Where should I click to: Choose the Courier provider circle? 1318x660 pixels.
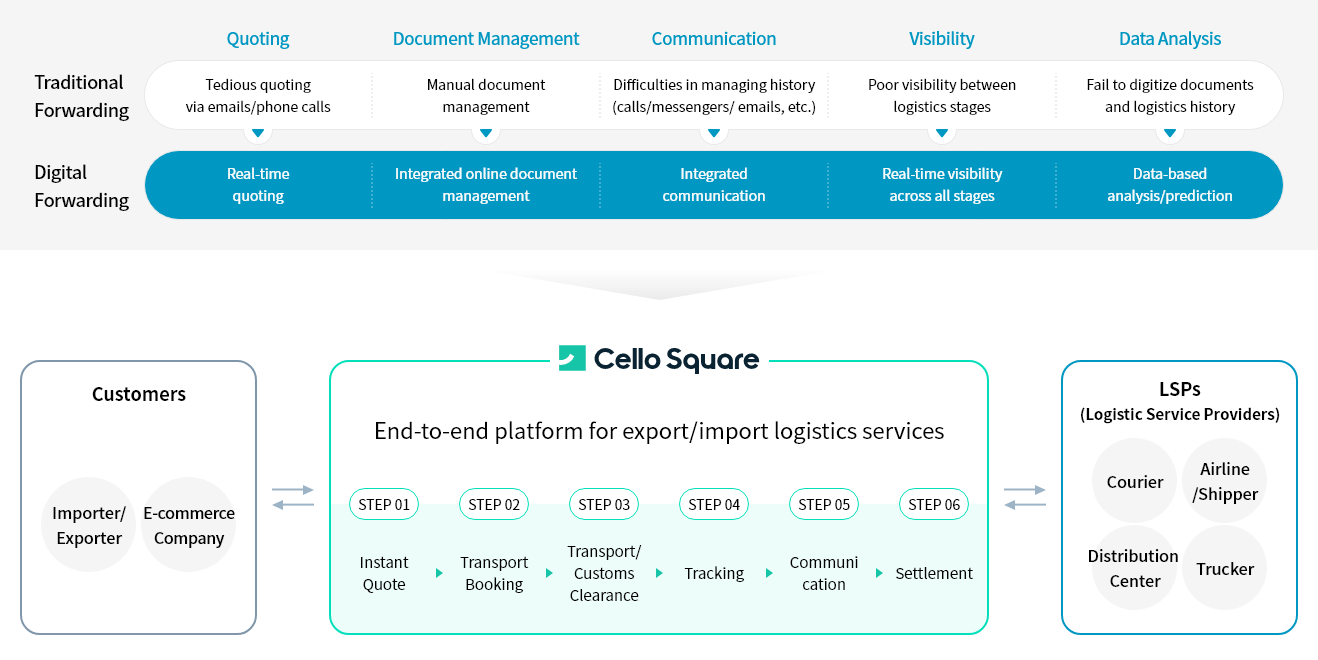pos(1135,482)
